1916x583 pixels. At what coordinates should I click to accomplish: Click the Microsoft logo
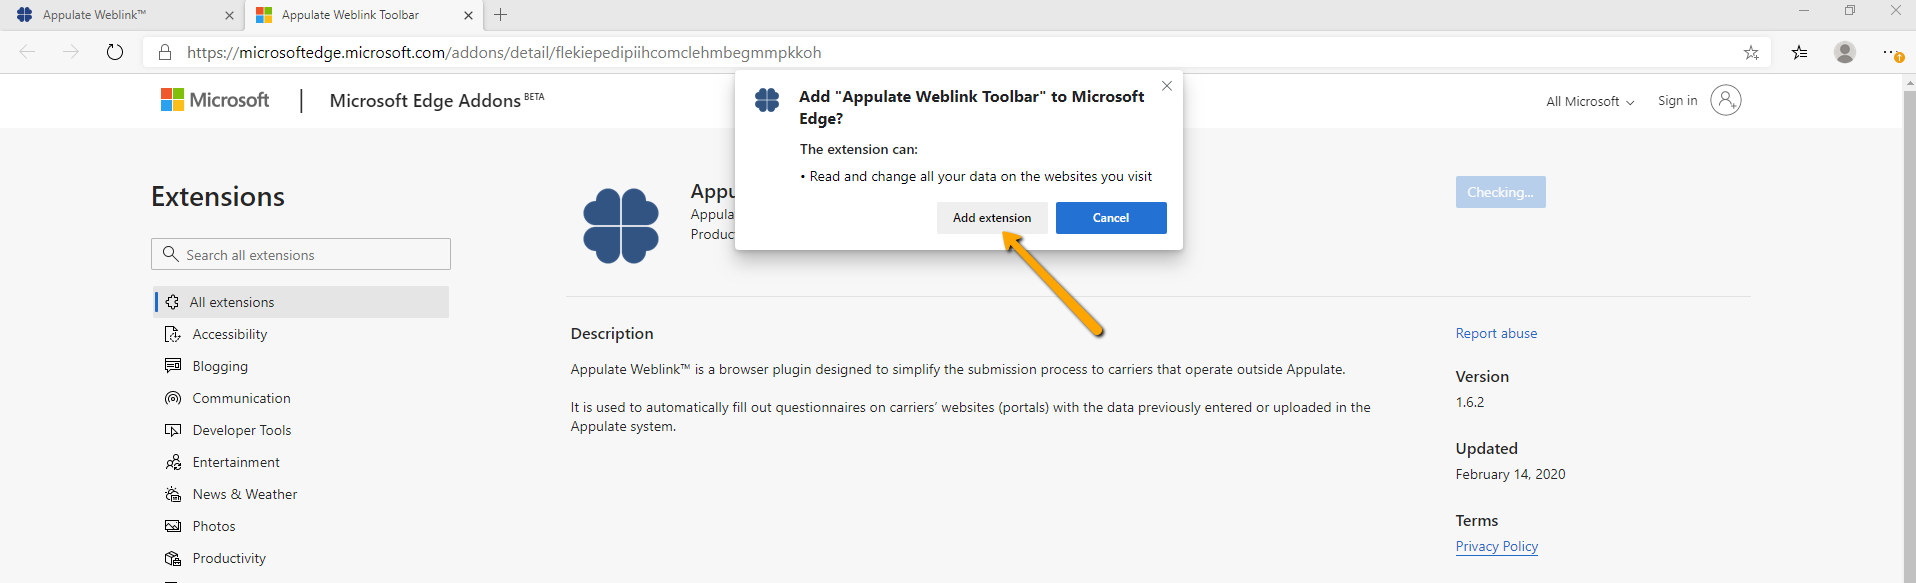215,100
